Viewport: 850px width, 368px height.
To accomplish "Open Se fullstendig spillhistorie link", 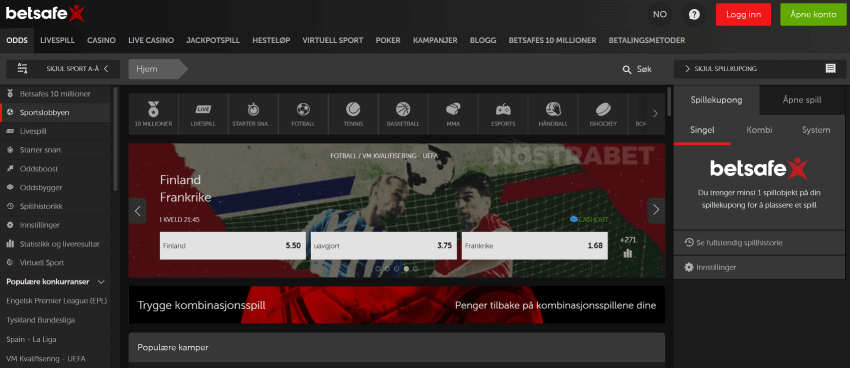I will pos(759,243).
